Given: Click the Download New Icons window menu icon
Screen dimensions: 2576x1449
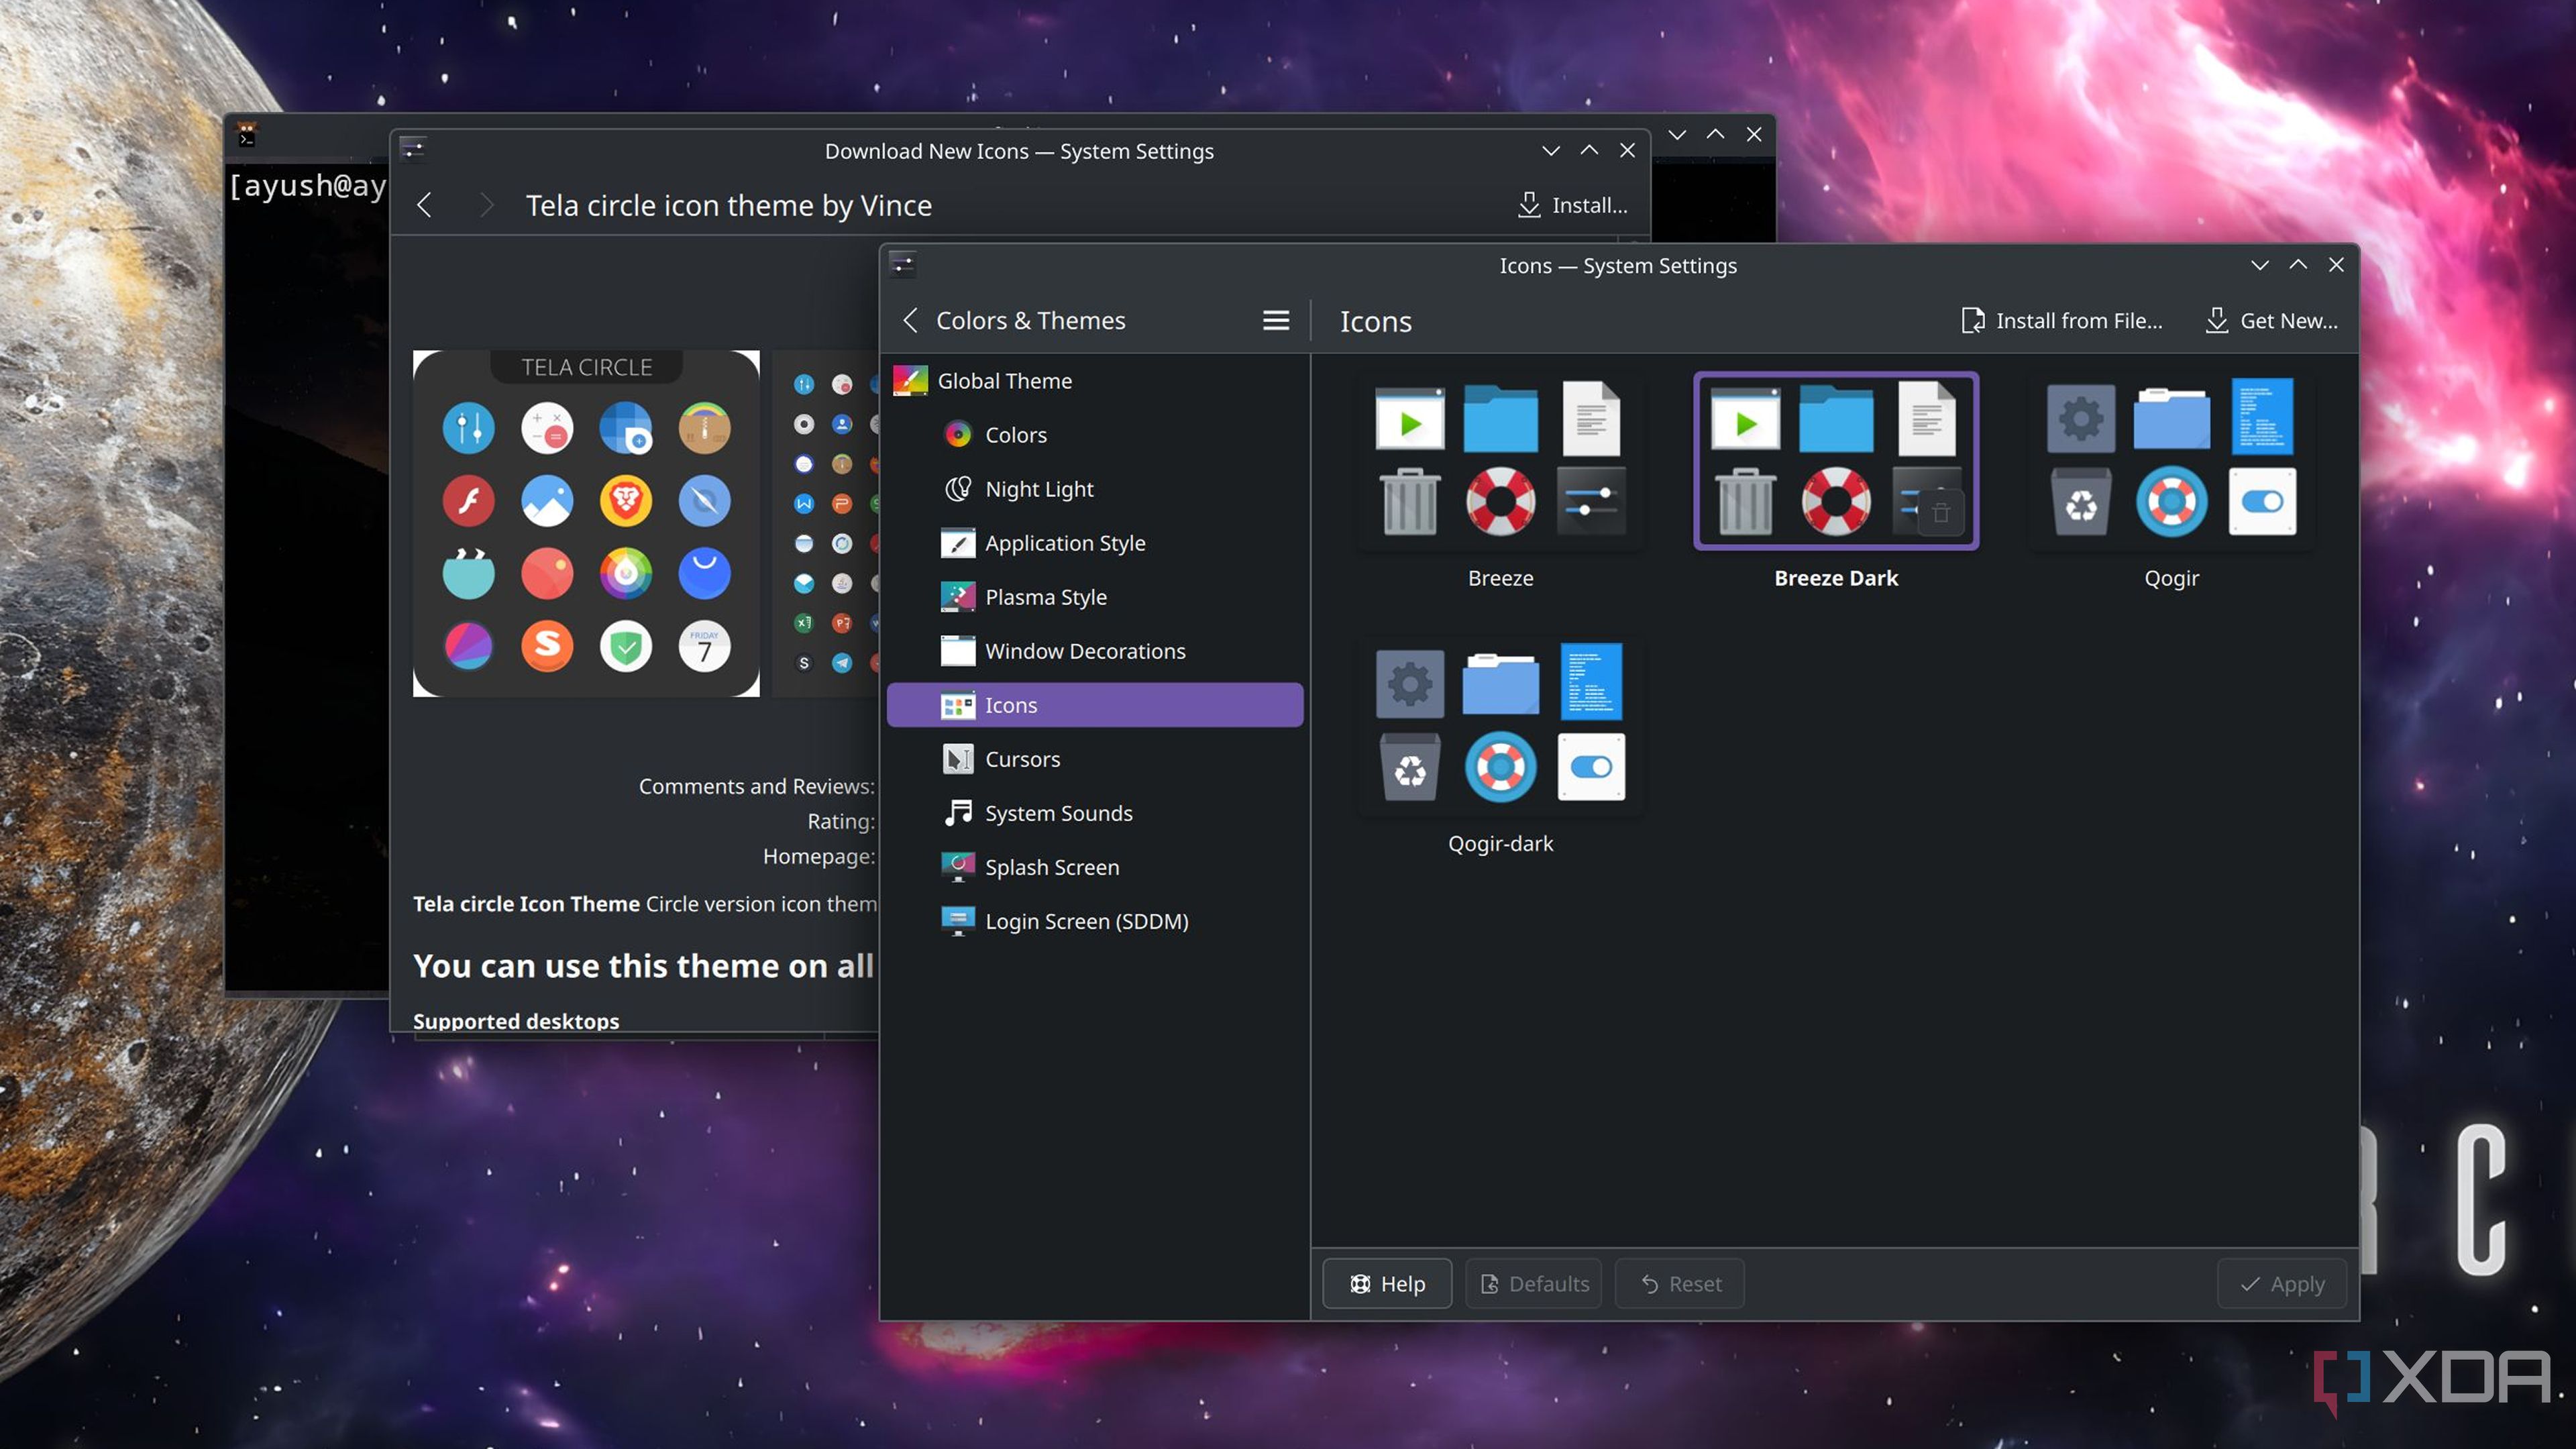Looking at the screenshot, I should click(x=413, y=151).
